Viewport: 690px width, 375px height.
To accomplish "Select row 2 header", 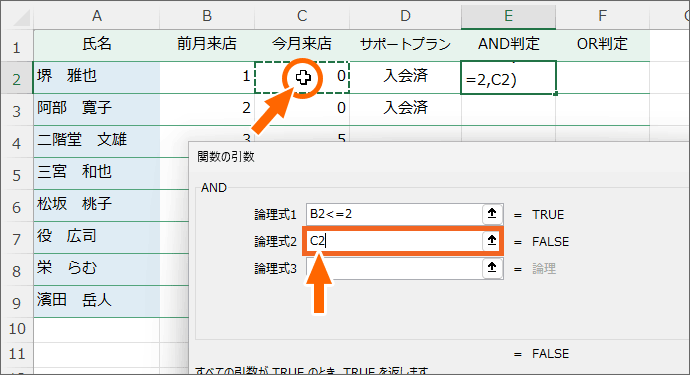I will click(x=17, y=78).
